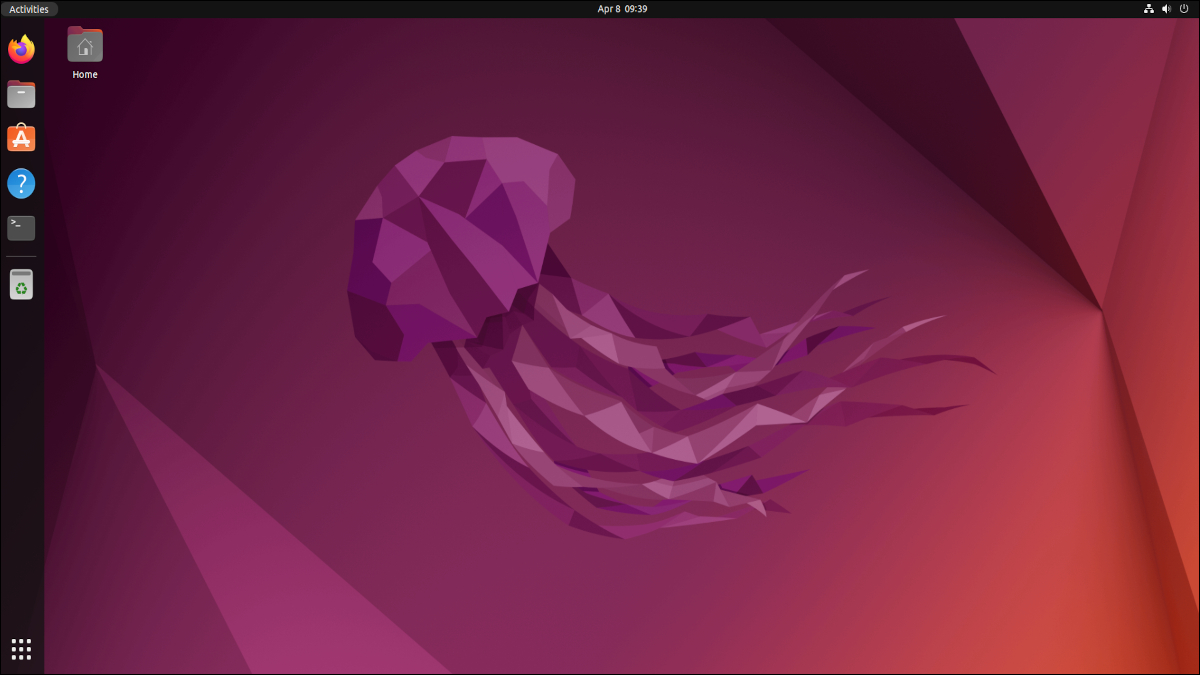Image resolution: width=1200 pixels, height=675 pixels.
Task: Click the power icon in the top bar
Action: click(1186, 9)
